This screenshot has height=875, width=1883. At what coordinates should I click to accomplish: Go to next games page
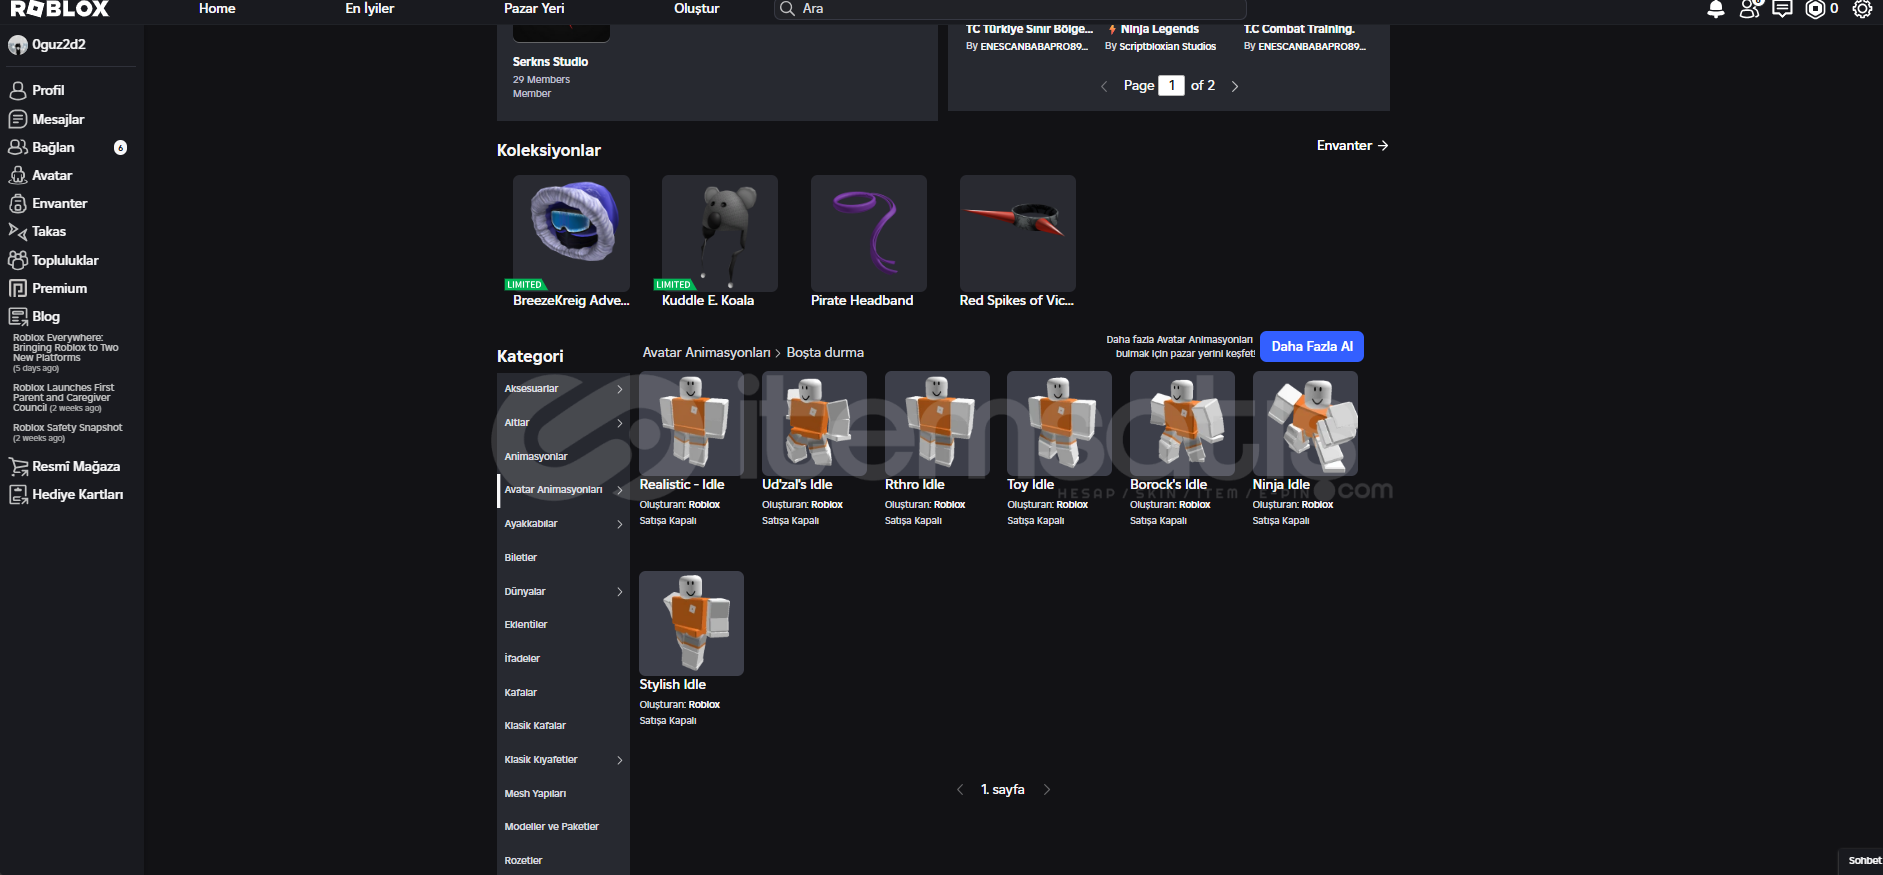point(1235,86)
